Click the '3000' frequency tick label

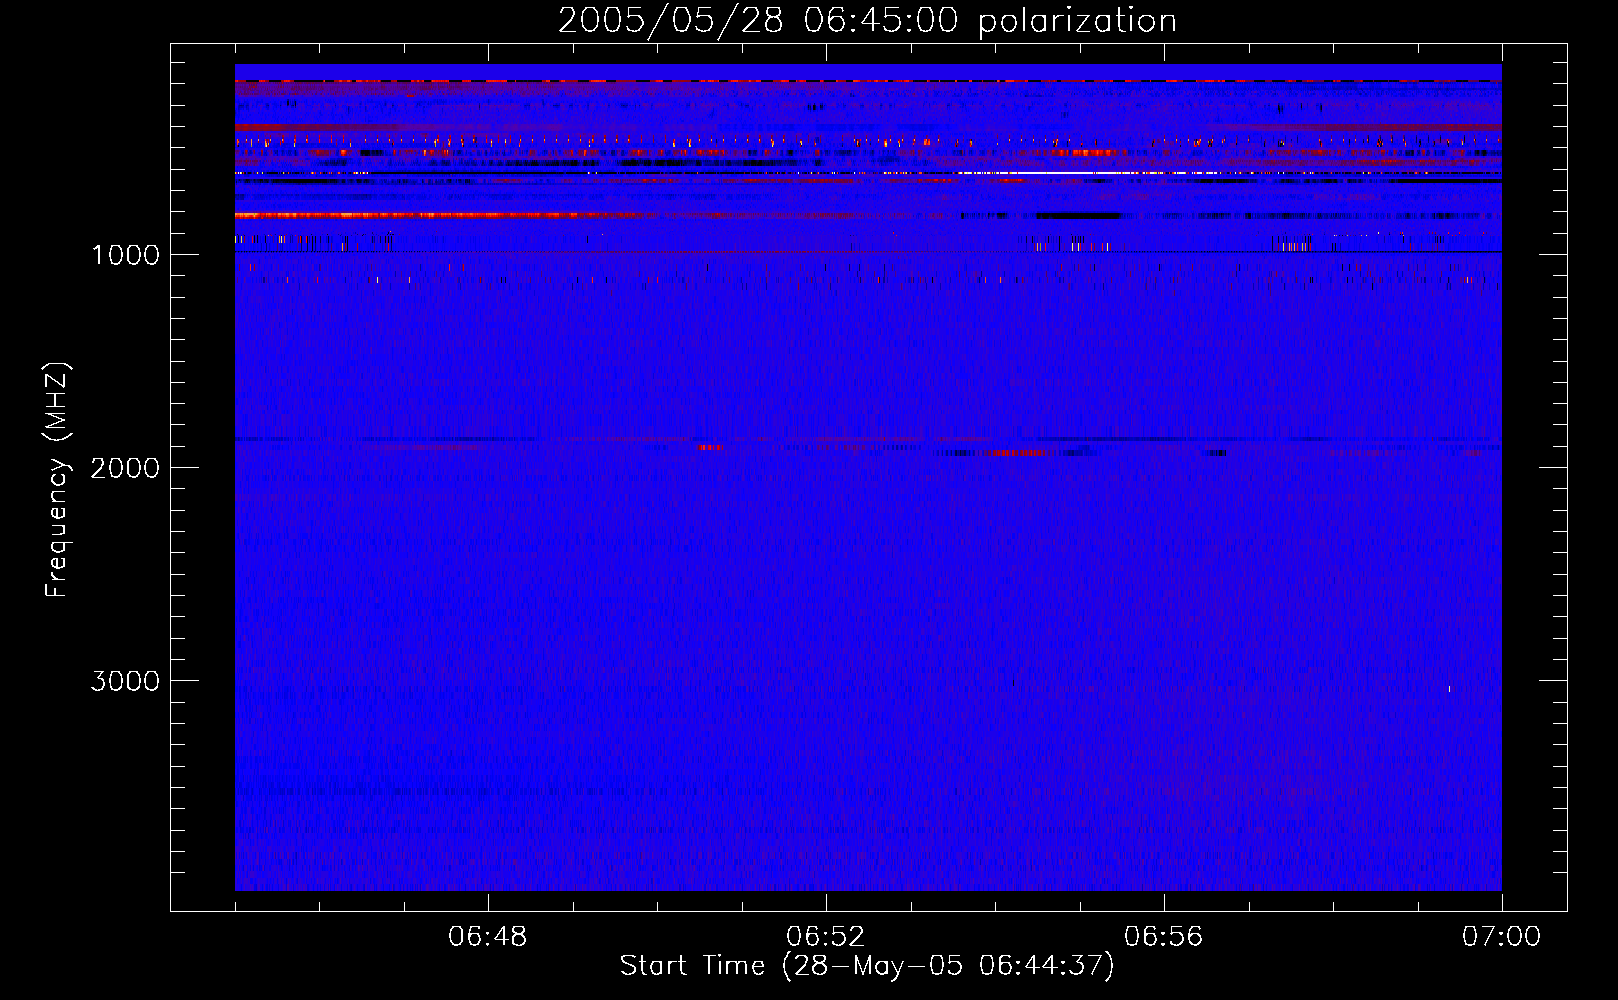pyautogui.click(x=125, y=681)
